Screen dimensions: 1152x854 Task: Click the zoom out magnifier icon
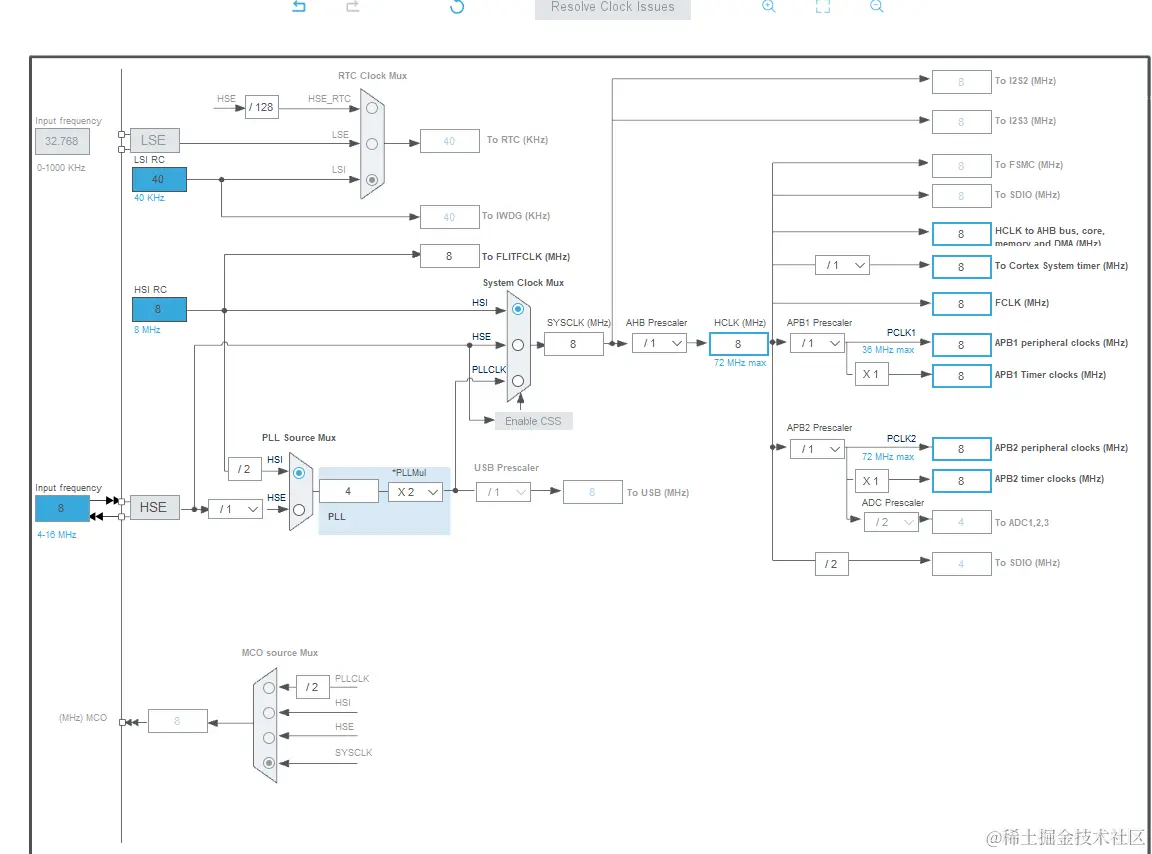pyautogui.click(x=876, y=7)
